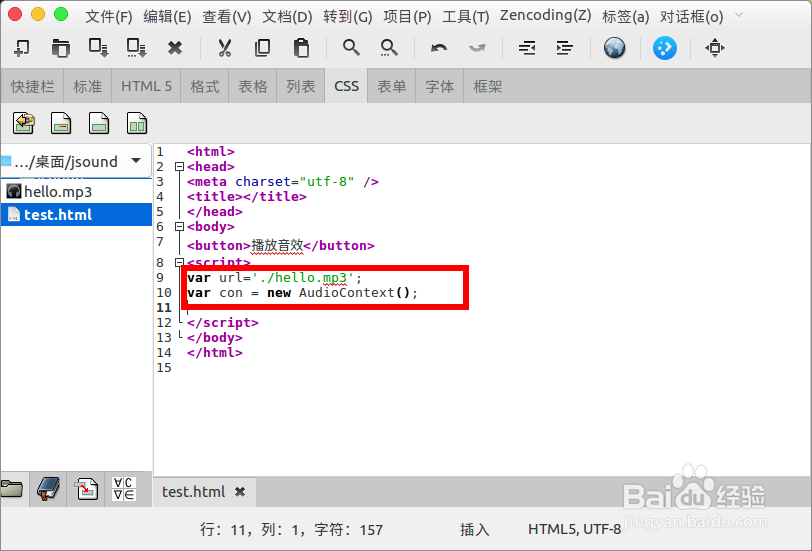Open the 标签(a) menu

(x=626, y=17)
